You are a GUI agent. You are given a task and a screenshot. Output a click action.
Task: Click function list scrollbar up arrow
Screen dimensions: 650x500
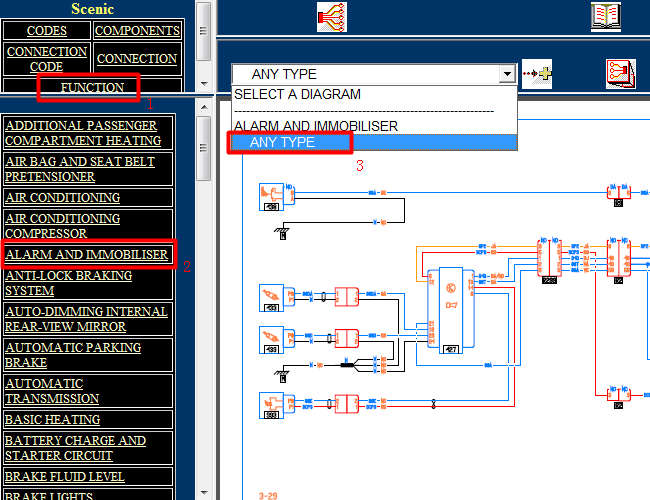pyautogui.click(x=204, y=107)
